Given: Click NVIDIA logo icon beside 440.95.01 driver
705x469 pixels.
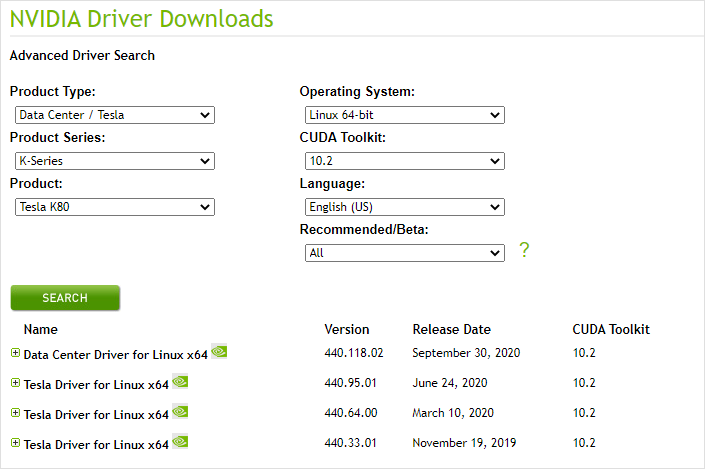Looking at the screenshot, I should tap(180, 381).
